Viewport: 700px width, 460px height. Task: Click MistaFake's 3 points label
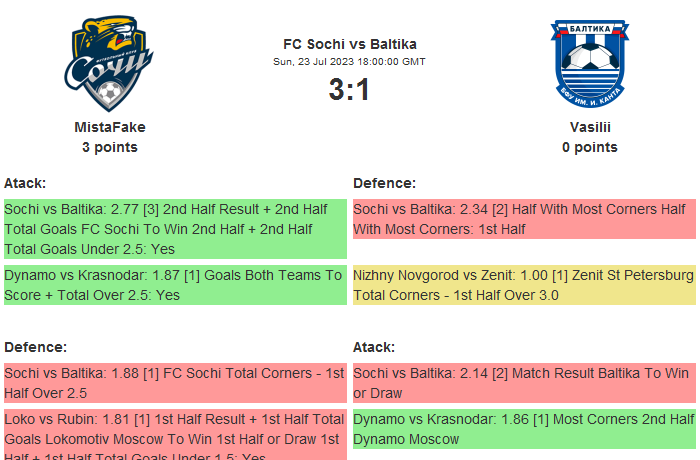(110, 147)
